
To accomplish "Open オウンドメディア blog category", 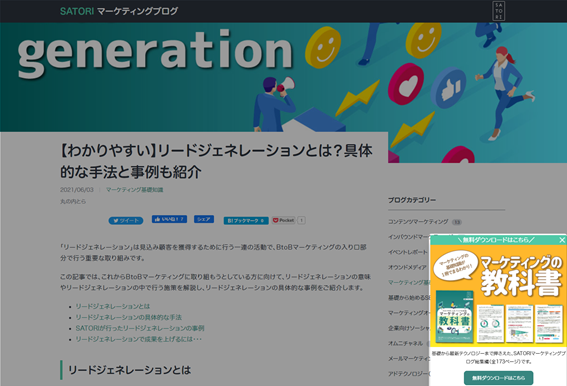I will pos(407,267).
